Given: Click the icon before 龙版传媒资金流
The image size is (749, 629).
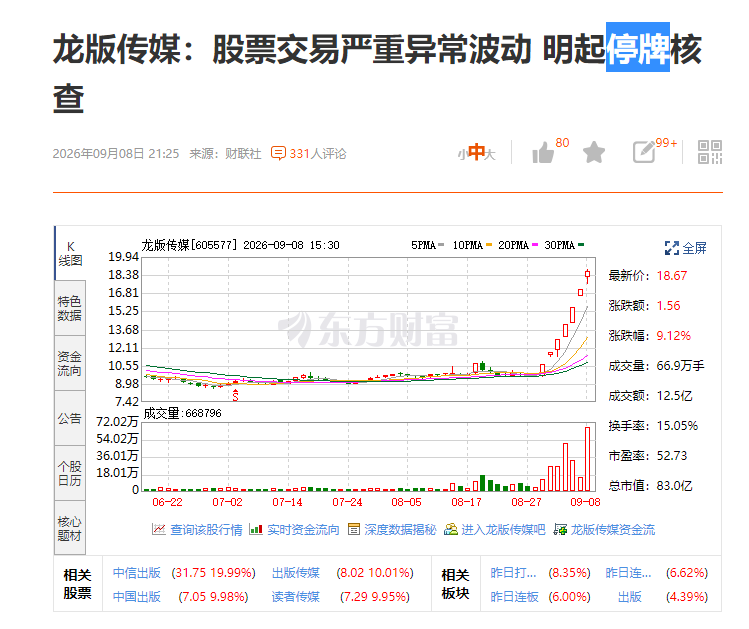Looking at the screenshot, I should [x=560, y=529].
